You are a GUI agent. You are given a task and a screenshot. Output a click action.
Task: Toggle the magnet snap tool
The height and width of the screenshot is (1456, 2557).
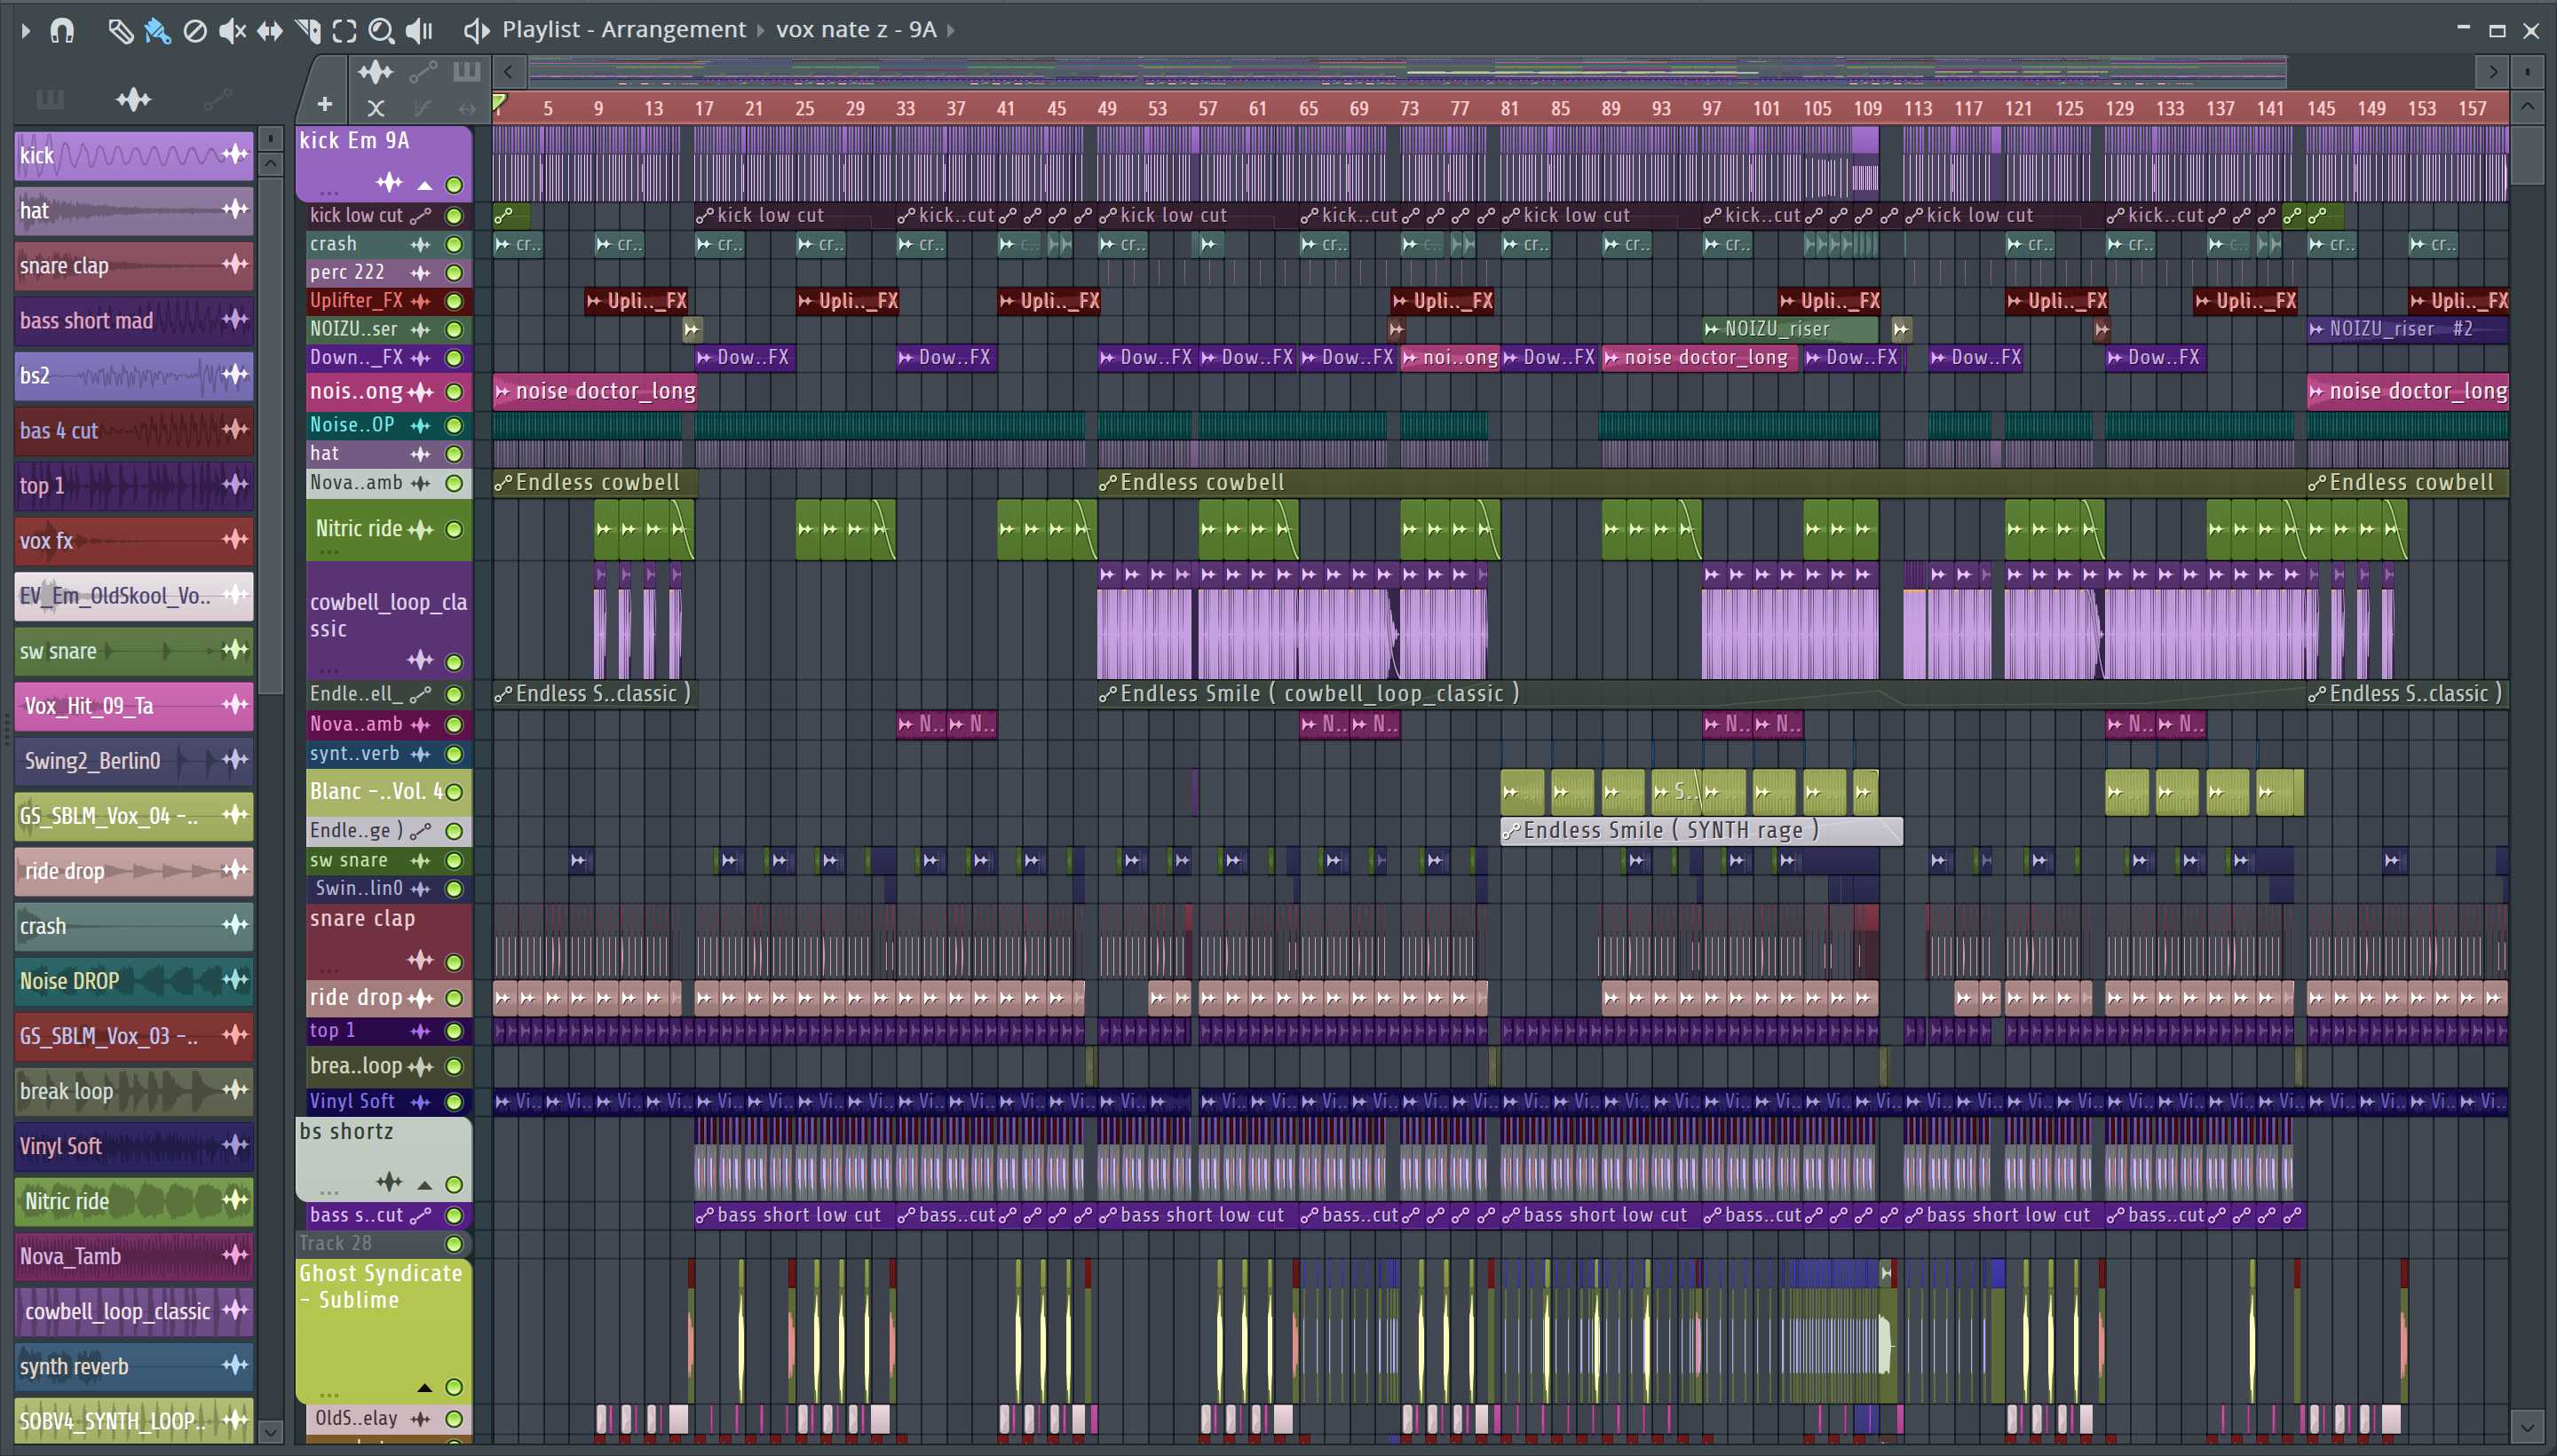pyautogui.click(x=62, y=30)
